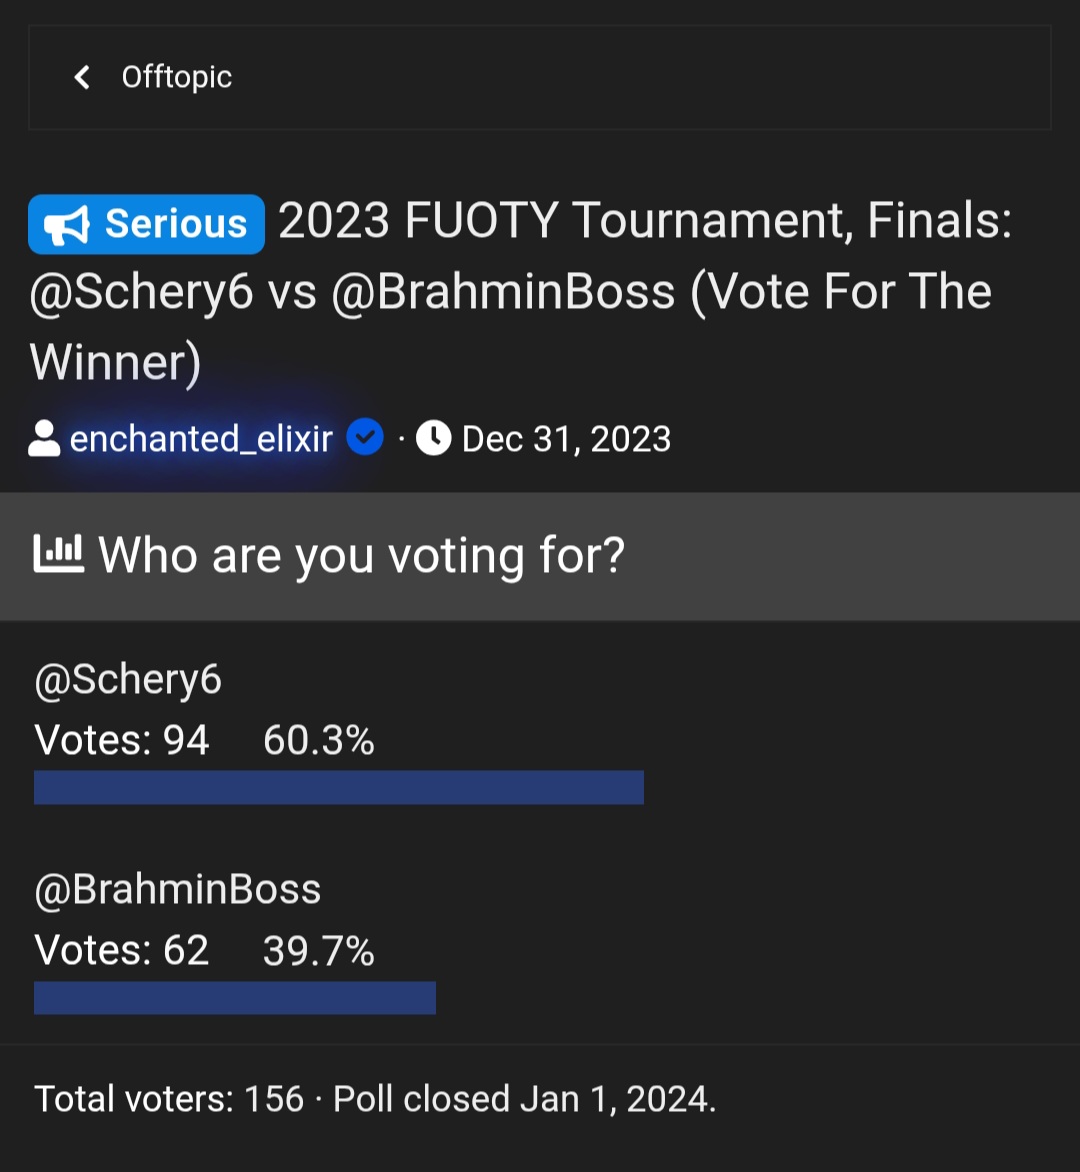Click the 60.3% result bar

coord(339,787)
